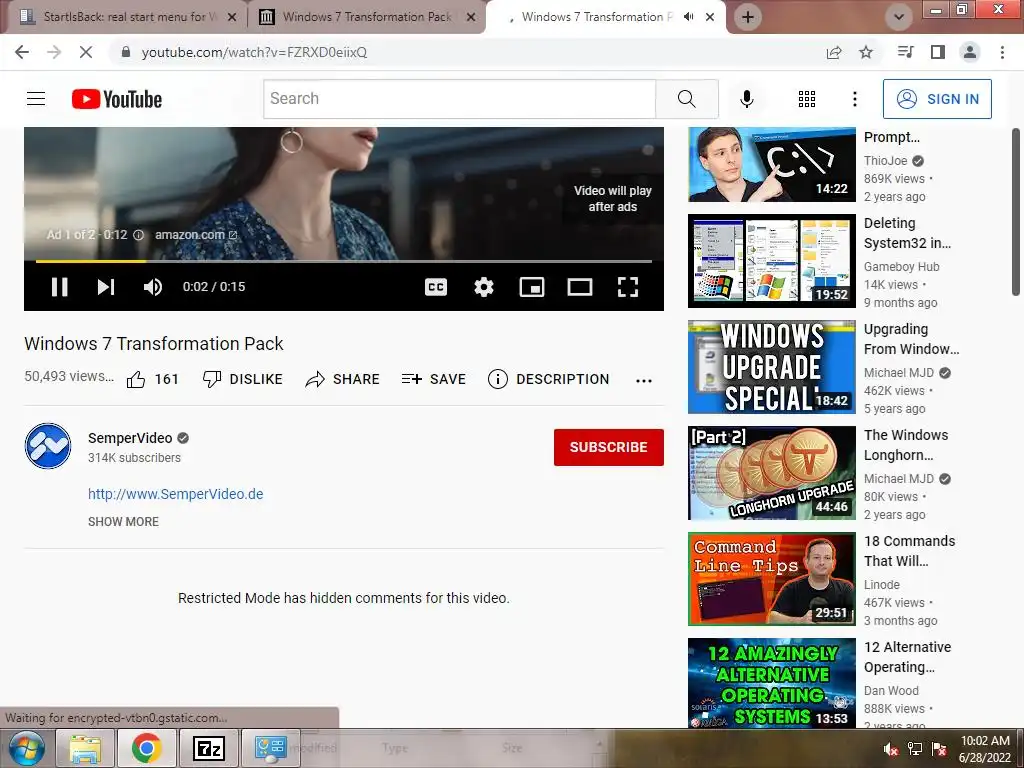The image size is (1024, 768).
Task: Bookmark this page with the star
Action: click(x=866, y=53)
